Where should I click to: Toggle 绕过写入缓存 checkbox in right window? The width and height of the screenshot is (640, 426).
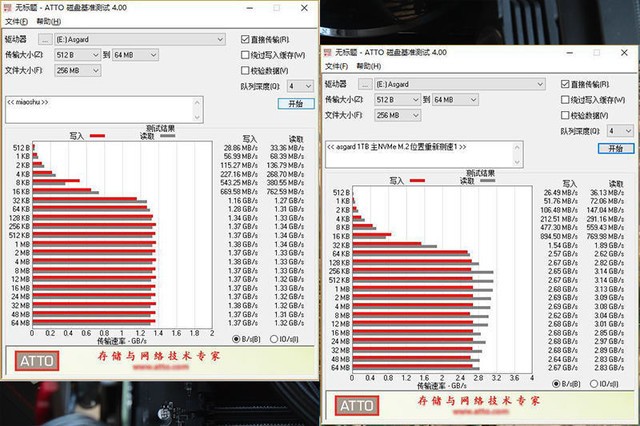point(565,100)
